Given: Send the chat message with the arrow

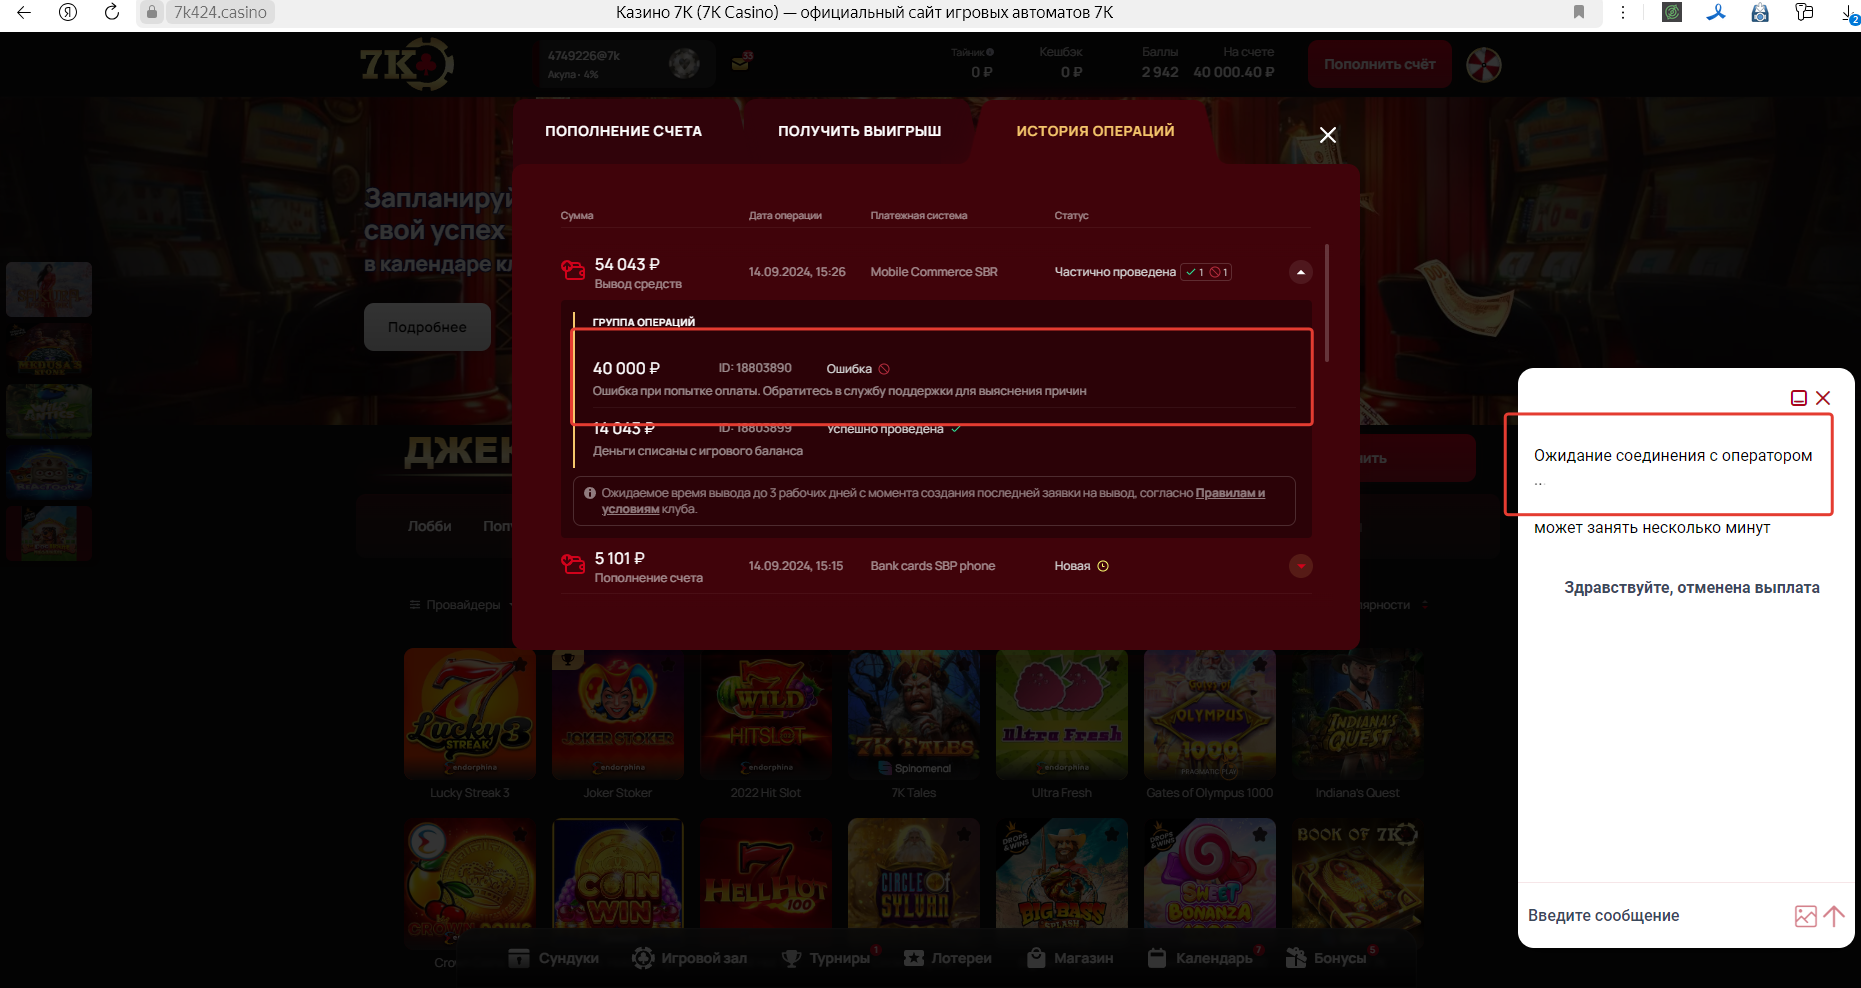Looking at the screenshot, I should point(1834,915).
